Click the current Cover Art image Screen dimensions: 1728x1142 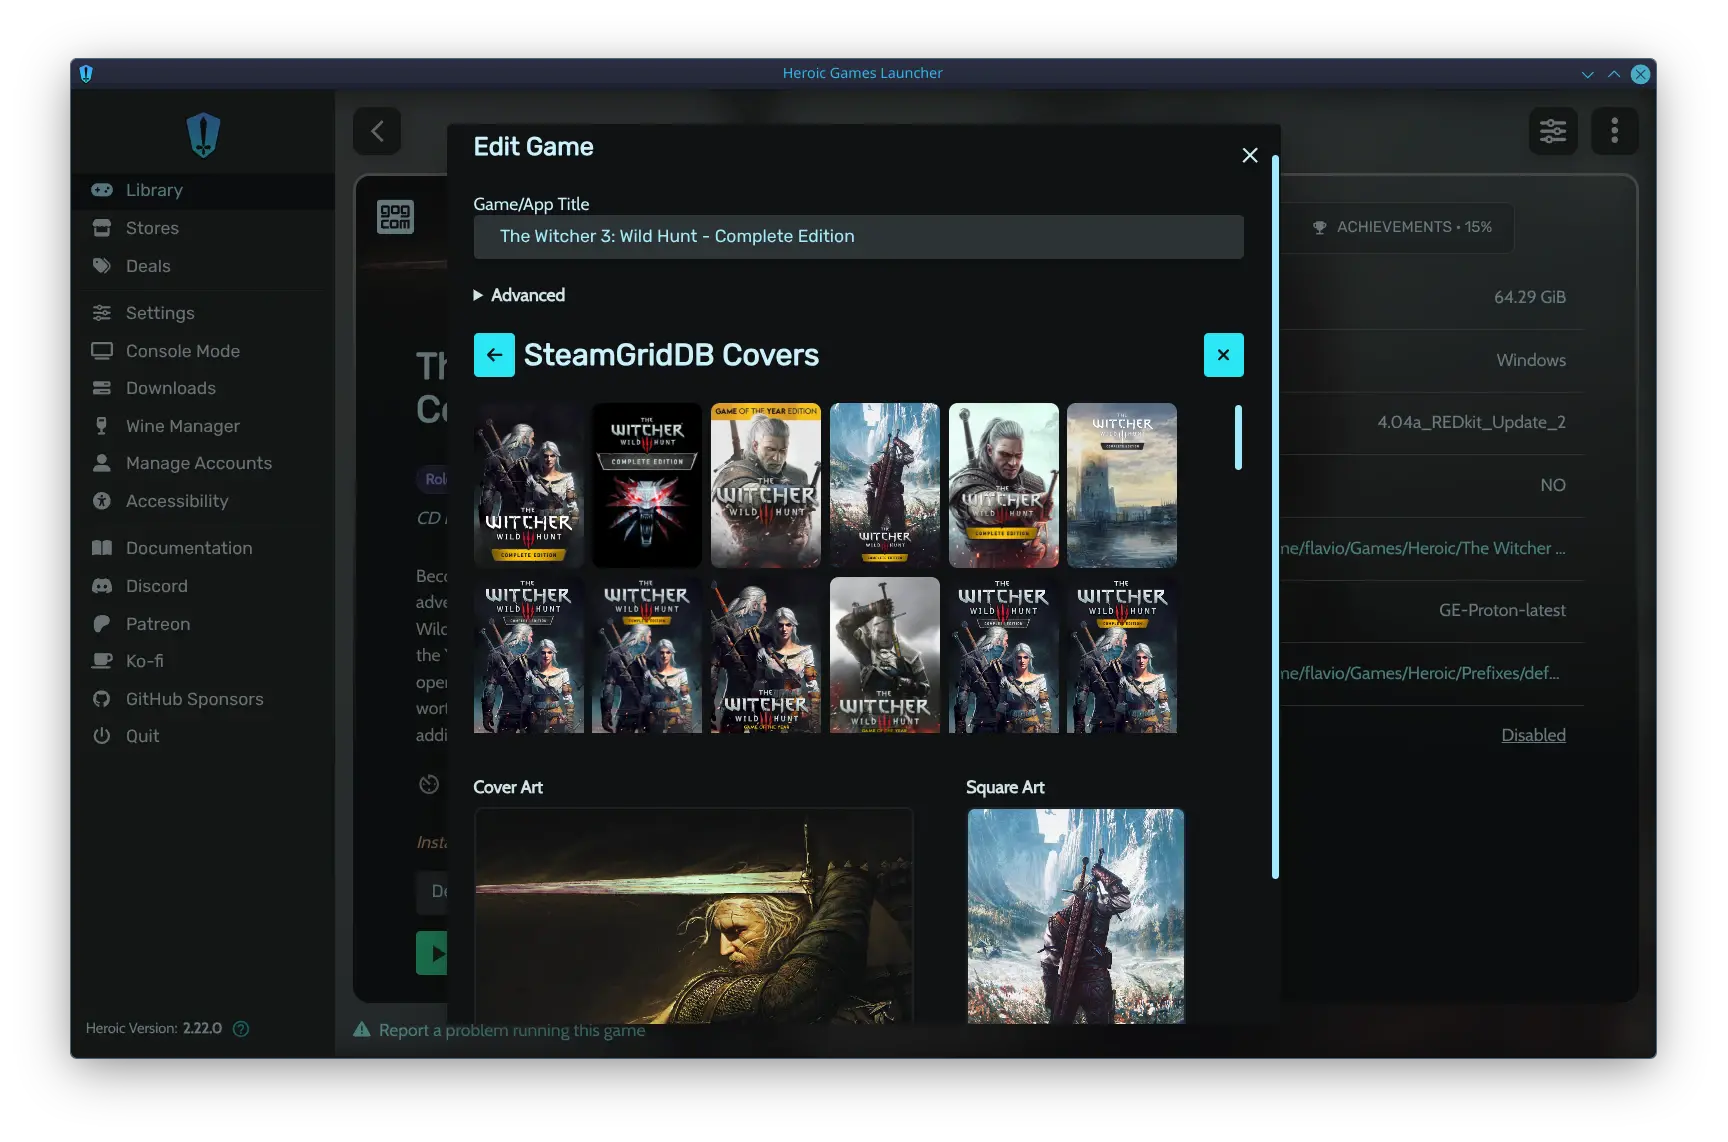pyautogui.click(x=693, y=916)
